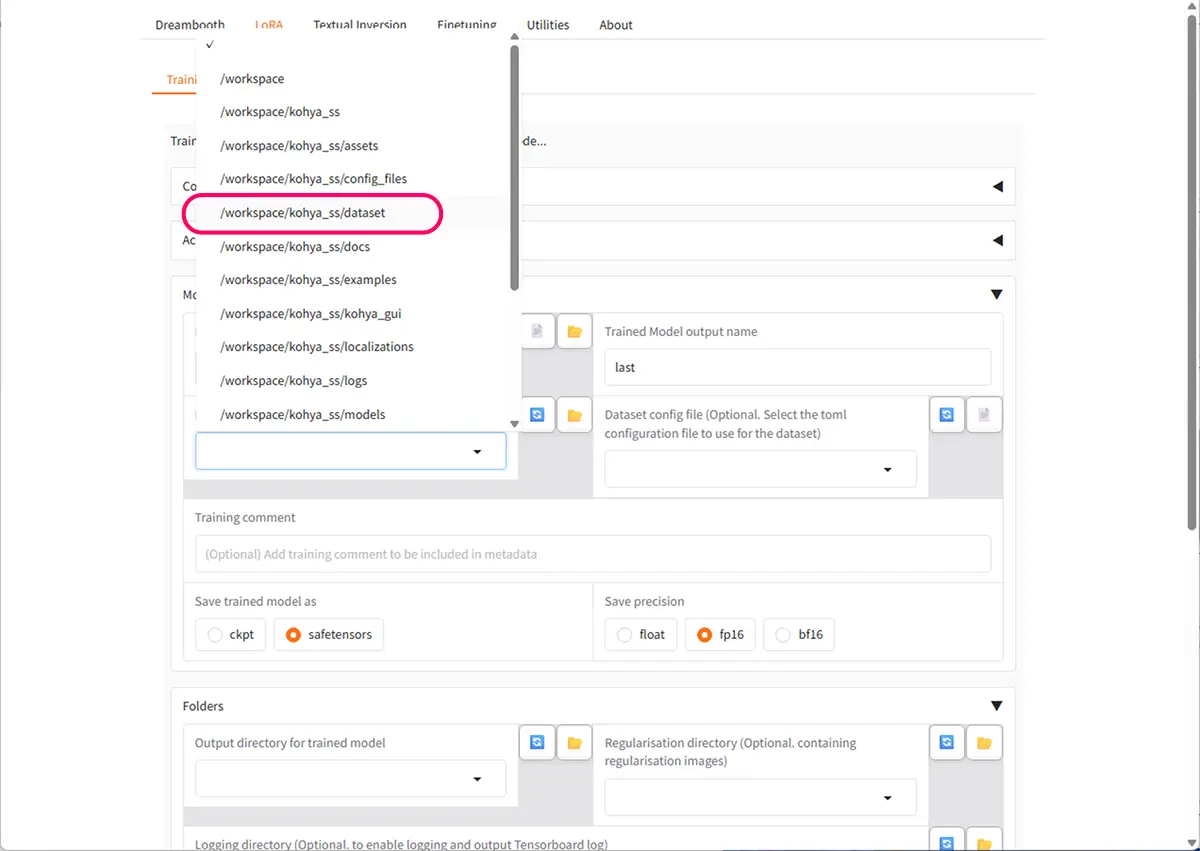Viewport: 1200px width, 851px height.
Task: Click the open dropdown box below the folder list
Action: 350,451
